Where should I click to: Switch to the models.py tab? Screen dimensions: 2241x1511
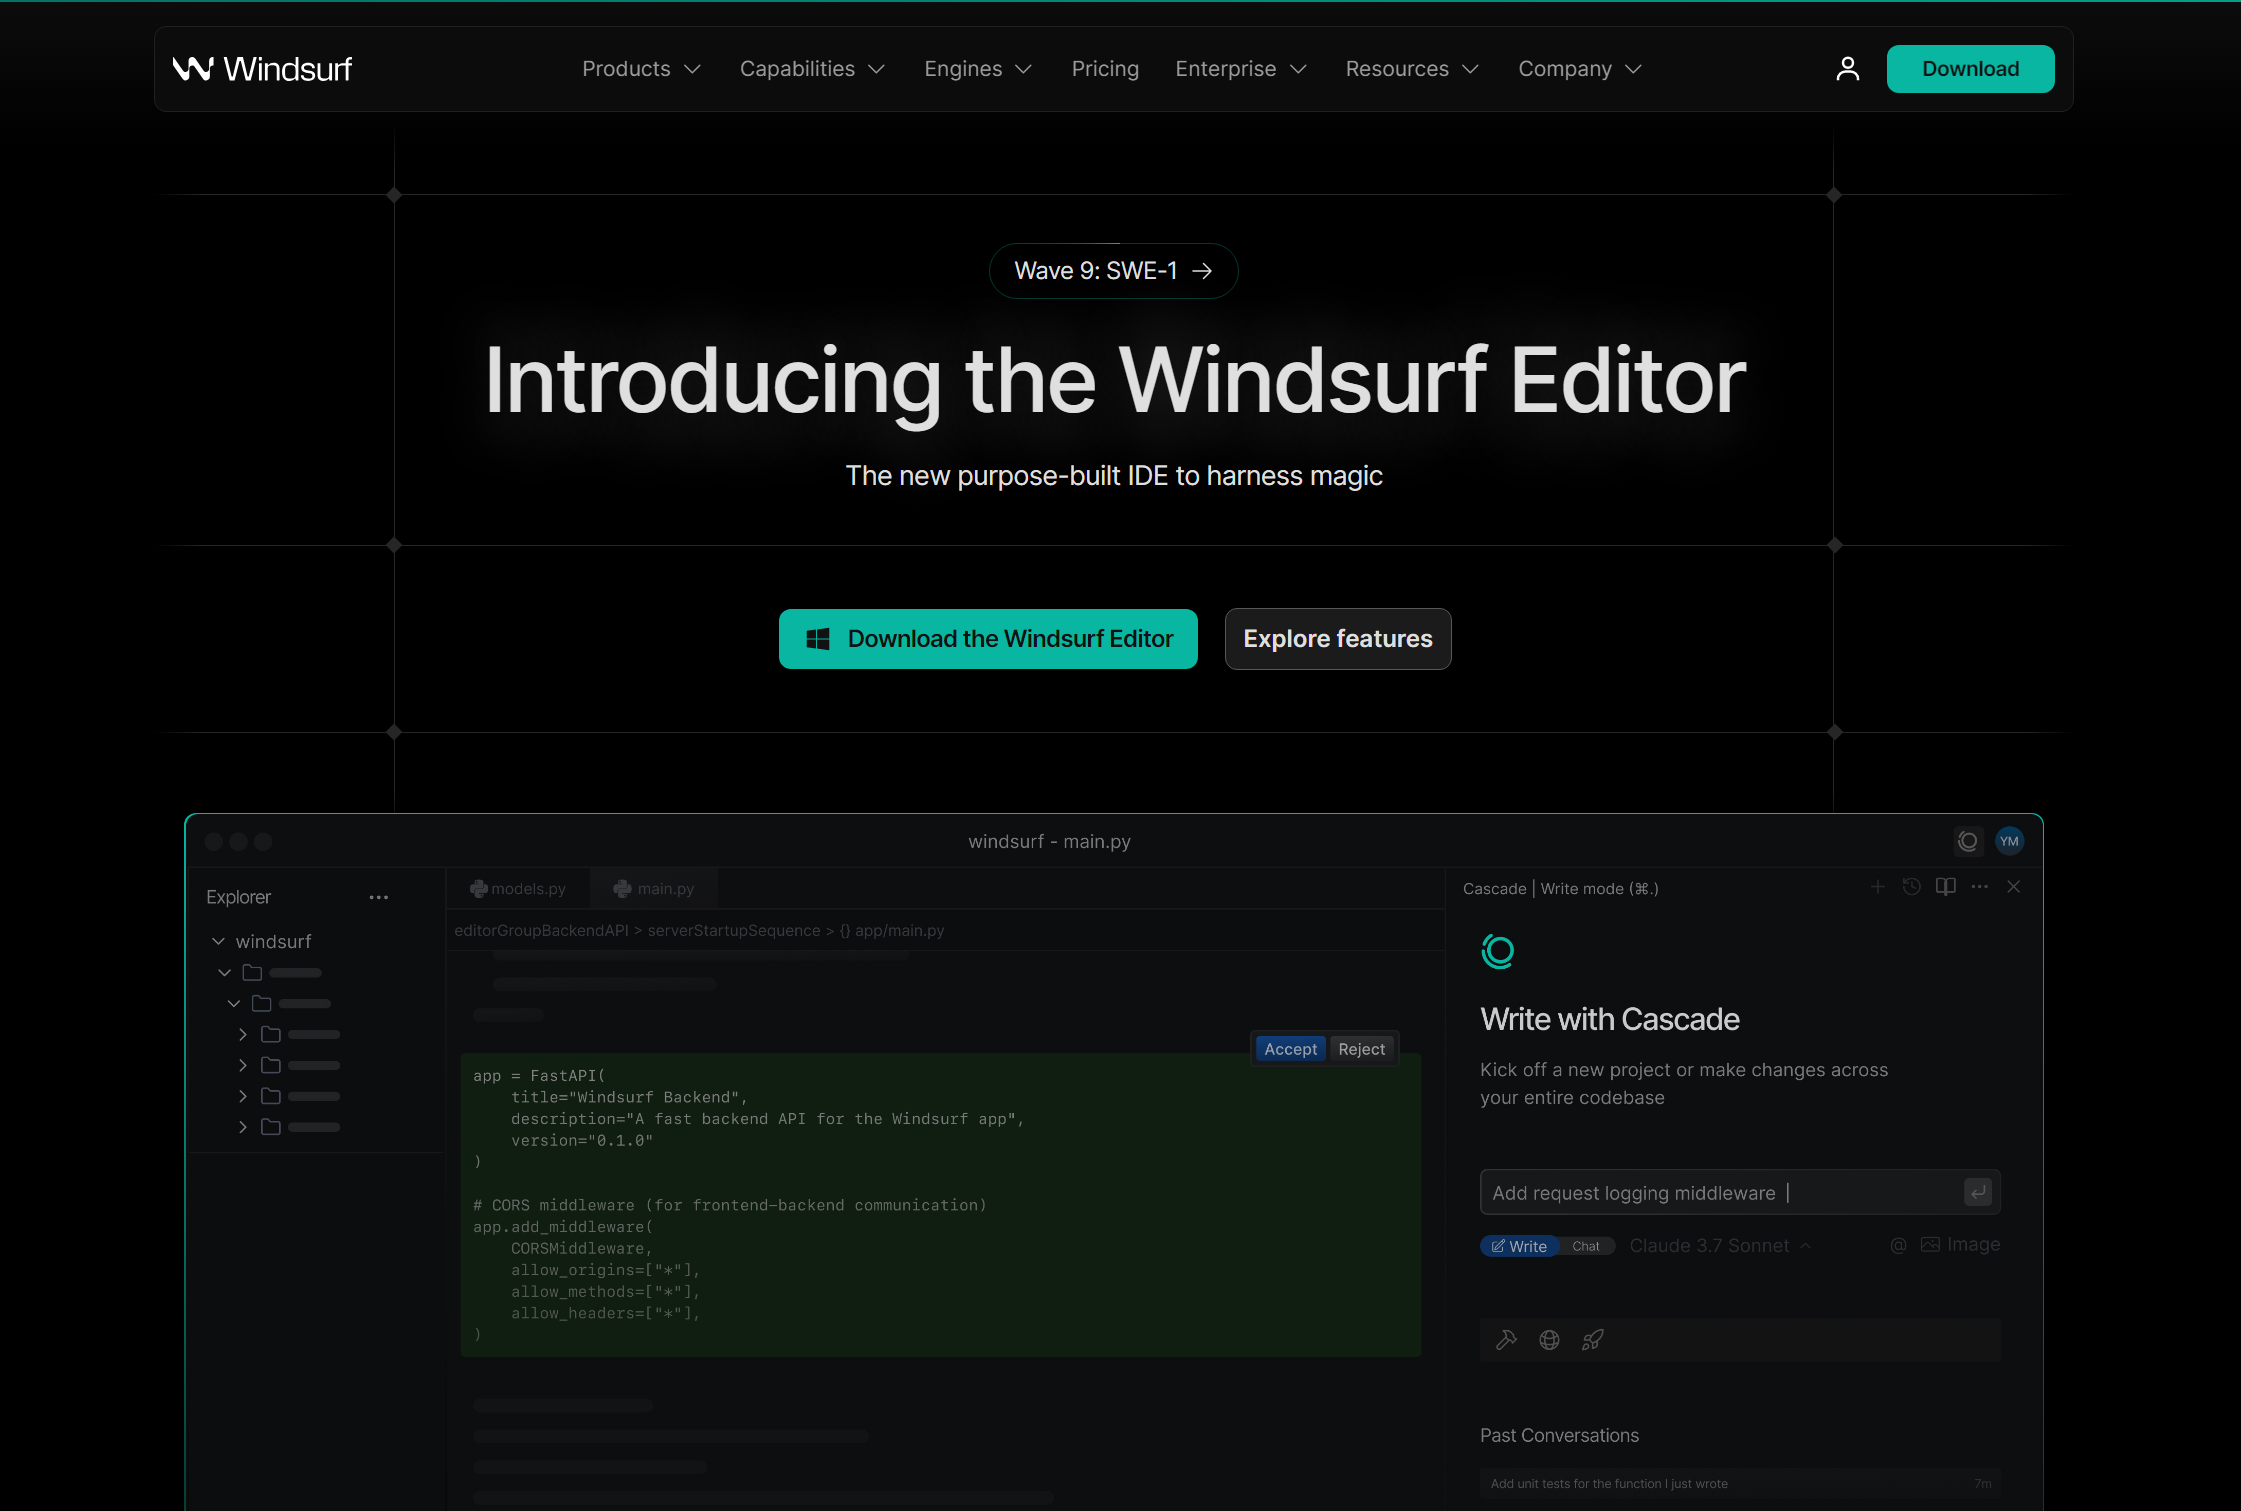pyautogui.click(x=518, y=889)
